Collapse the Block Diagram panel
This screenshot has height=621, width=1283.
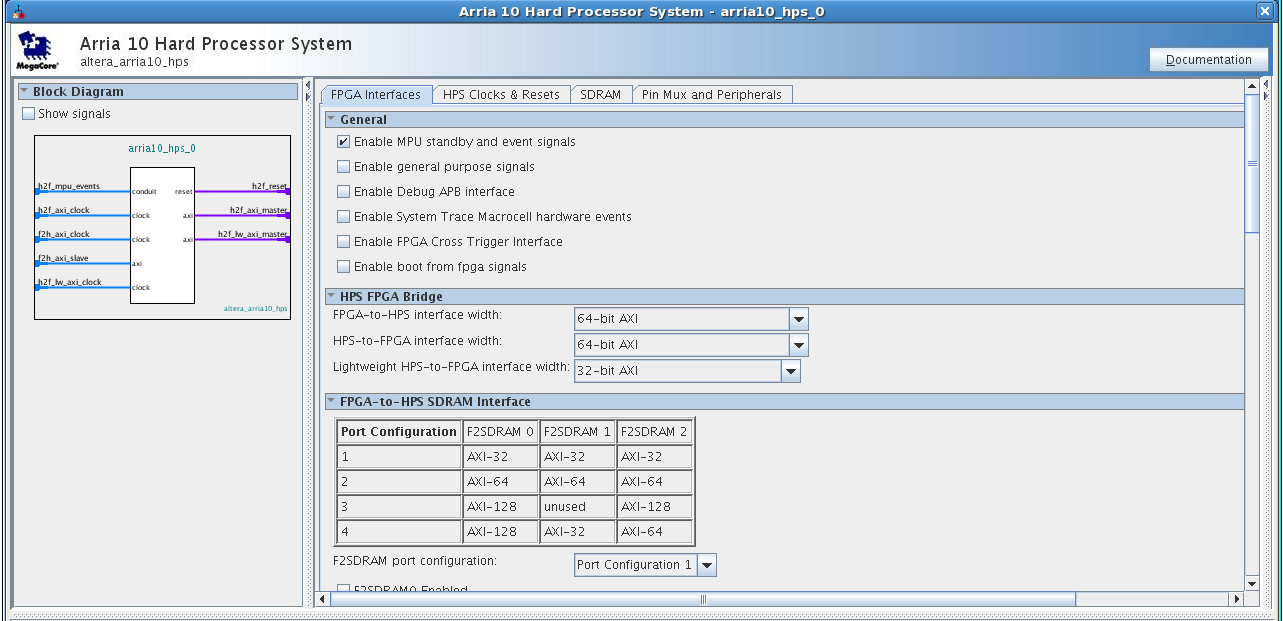(x=25, y=92)
